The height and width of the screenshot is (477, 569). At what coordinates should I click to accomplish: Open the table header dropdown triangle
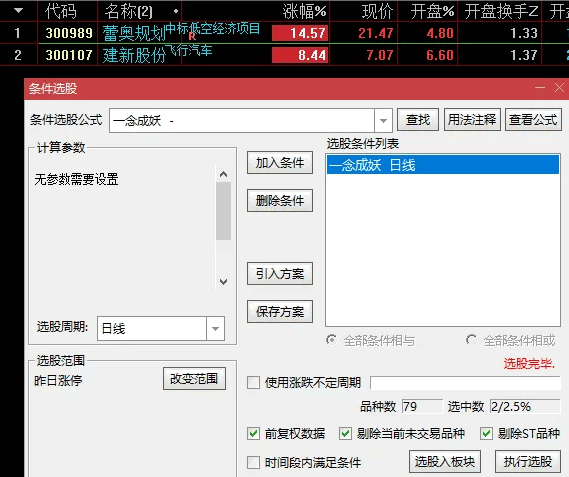[18, 11]
